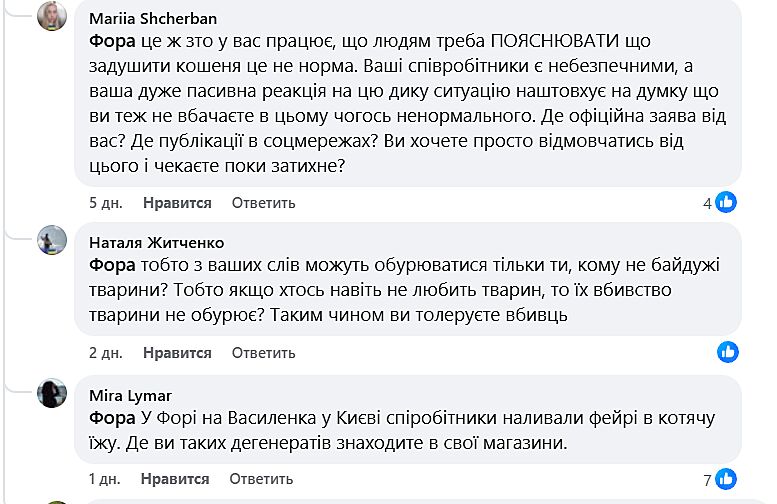Open Mariia Shcherban's profile picture

tap(52, 16)
